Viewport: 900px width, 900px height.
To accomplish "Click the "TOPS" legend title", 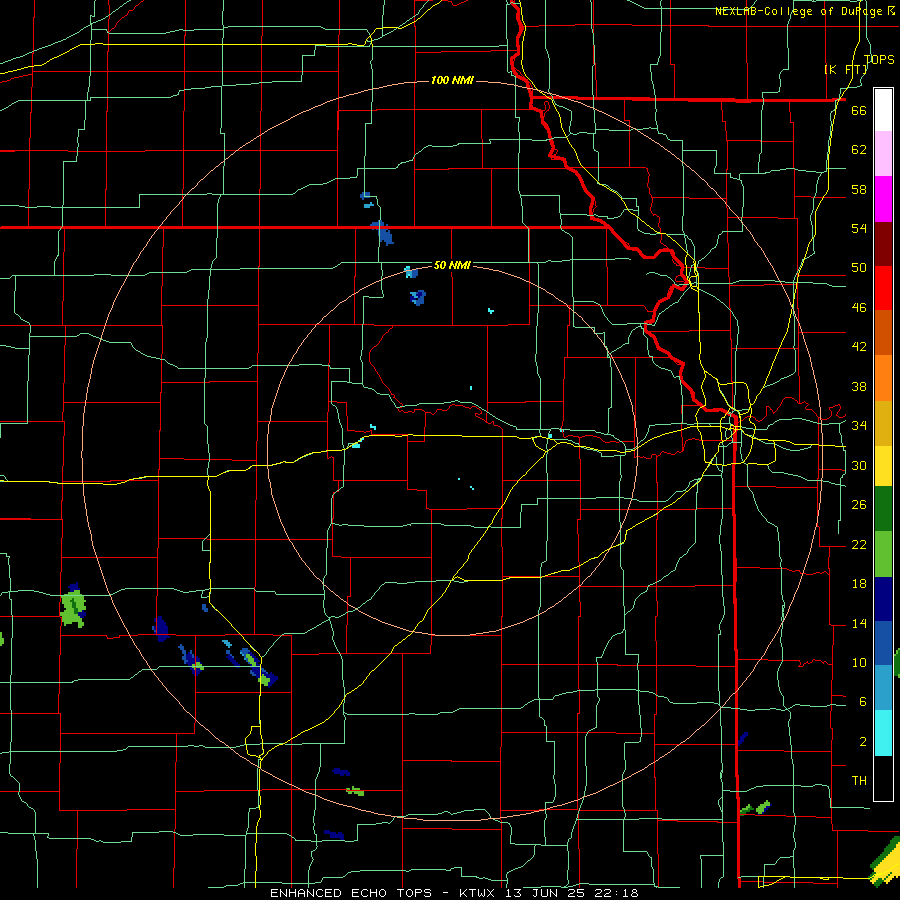I will pyautogui.click(x=879, y=59).
